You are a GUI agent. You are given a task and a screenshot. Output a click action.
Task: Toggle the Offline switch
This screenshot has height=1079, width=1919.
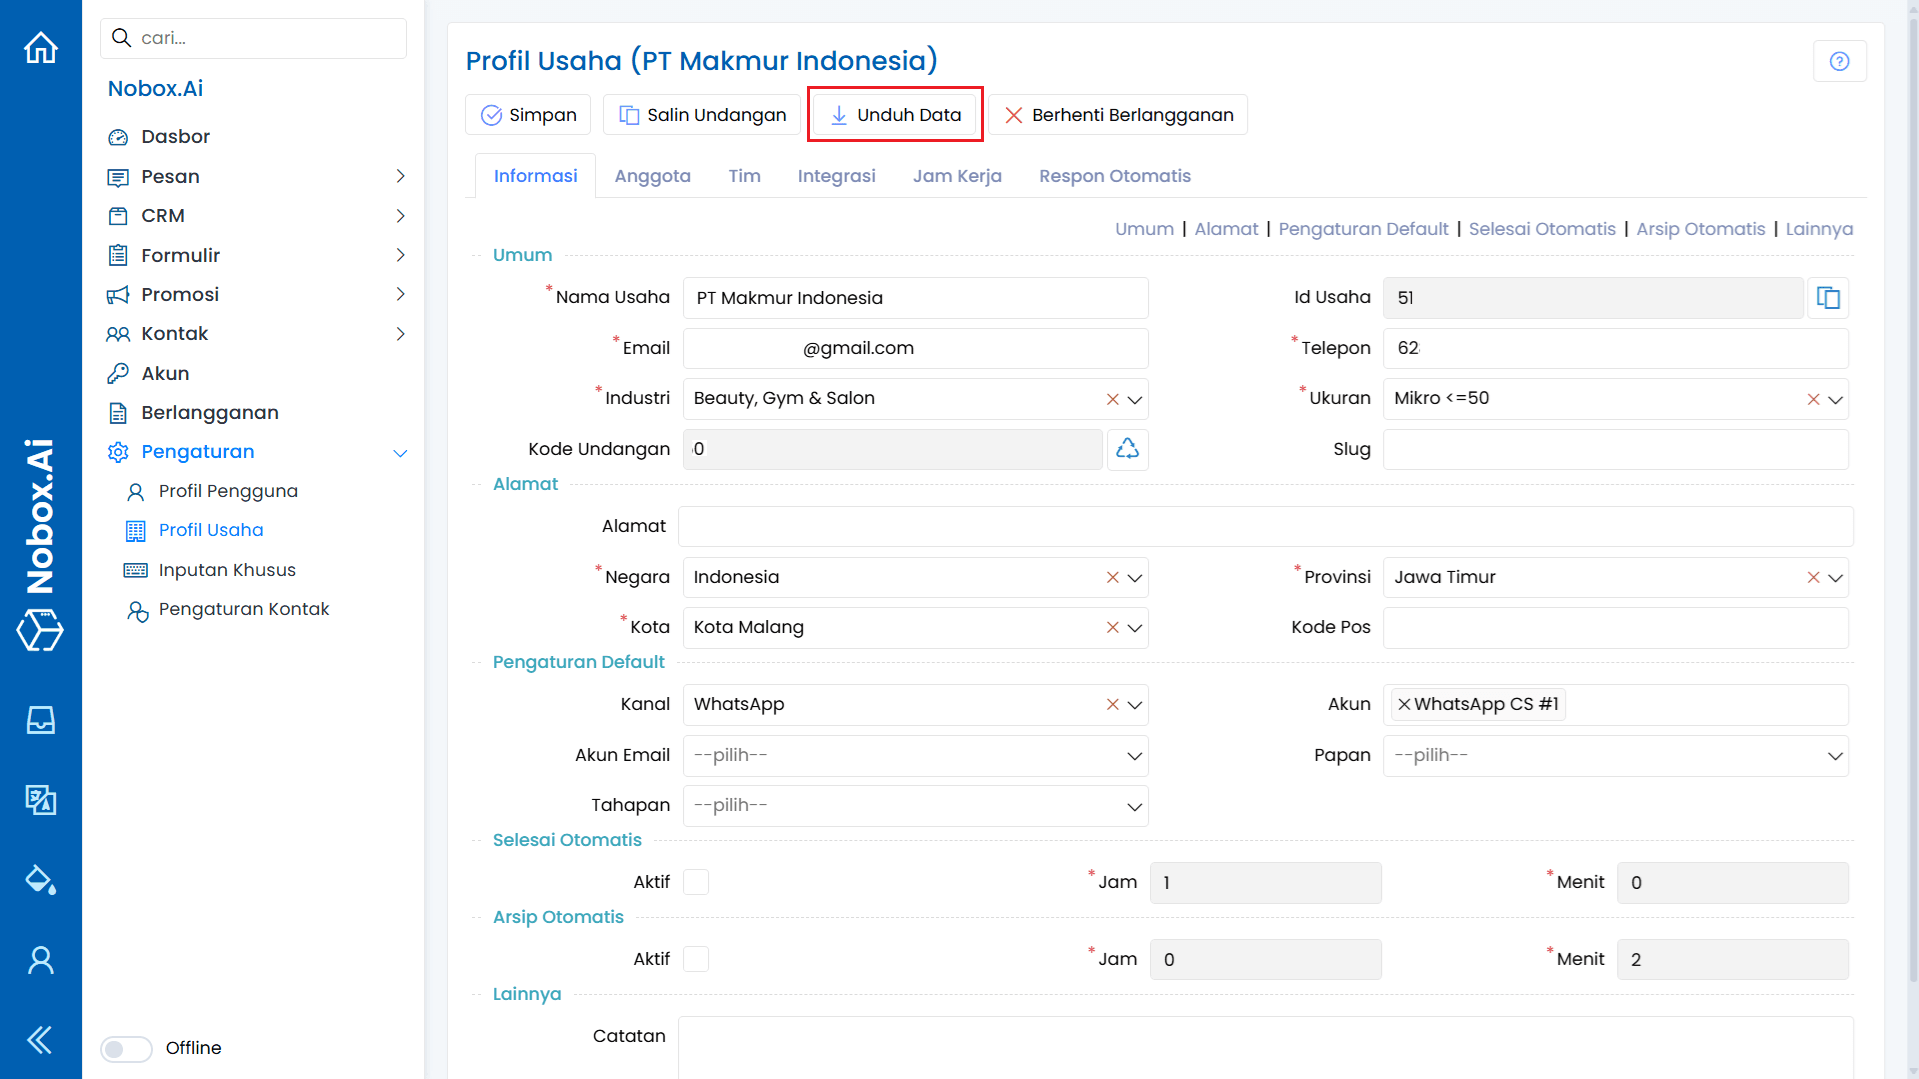[125, 1048]
